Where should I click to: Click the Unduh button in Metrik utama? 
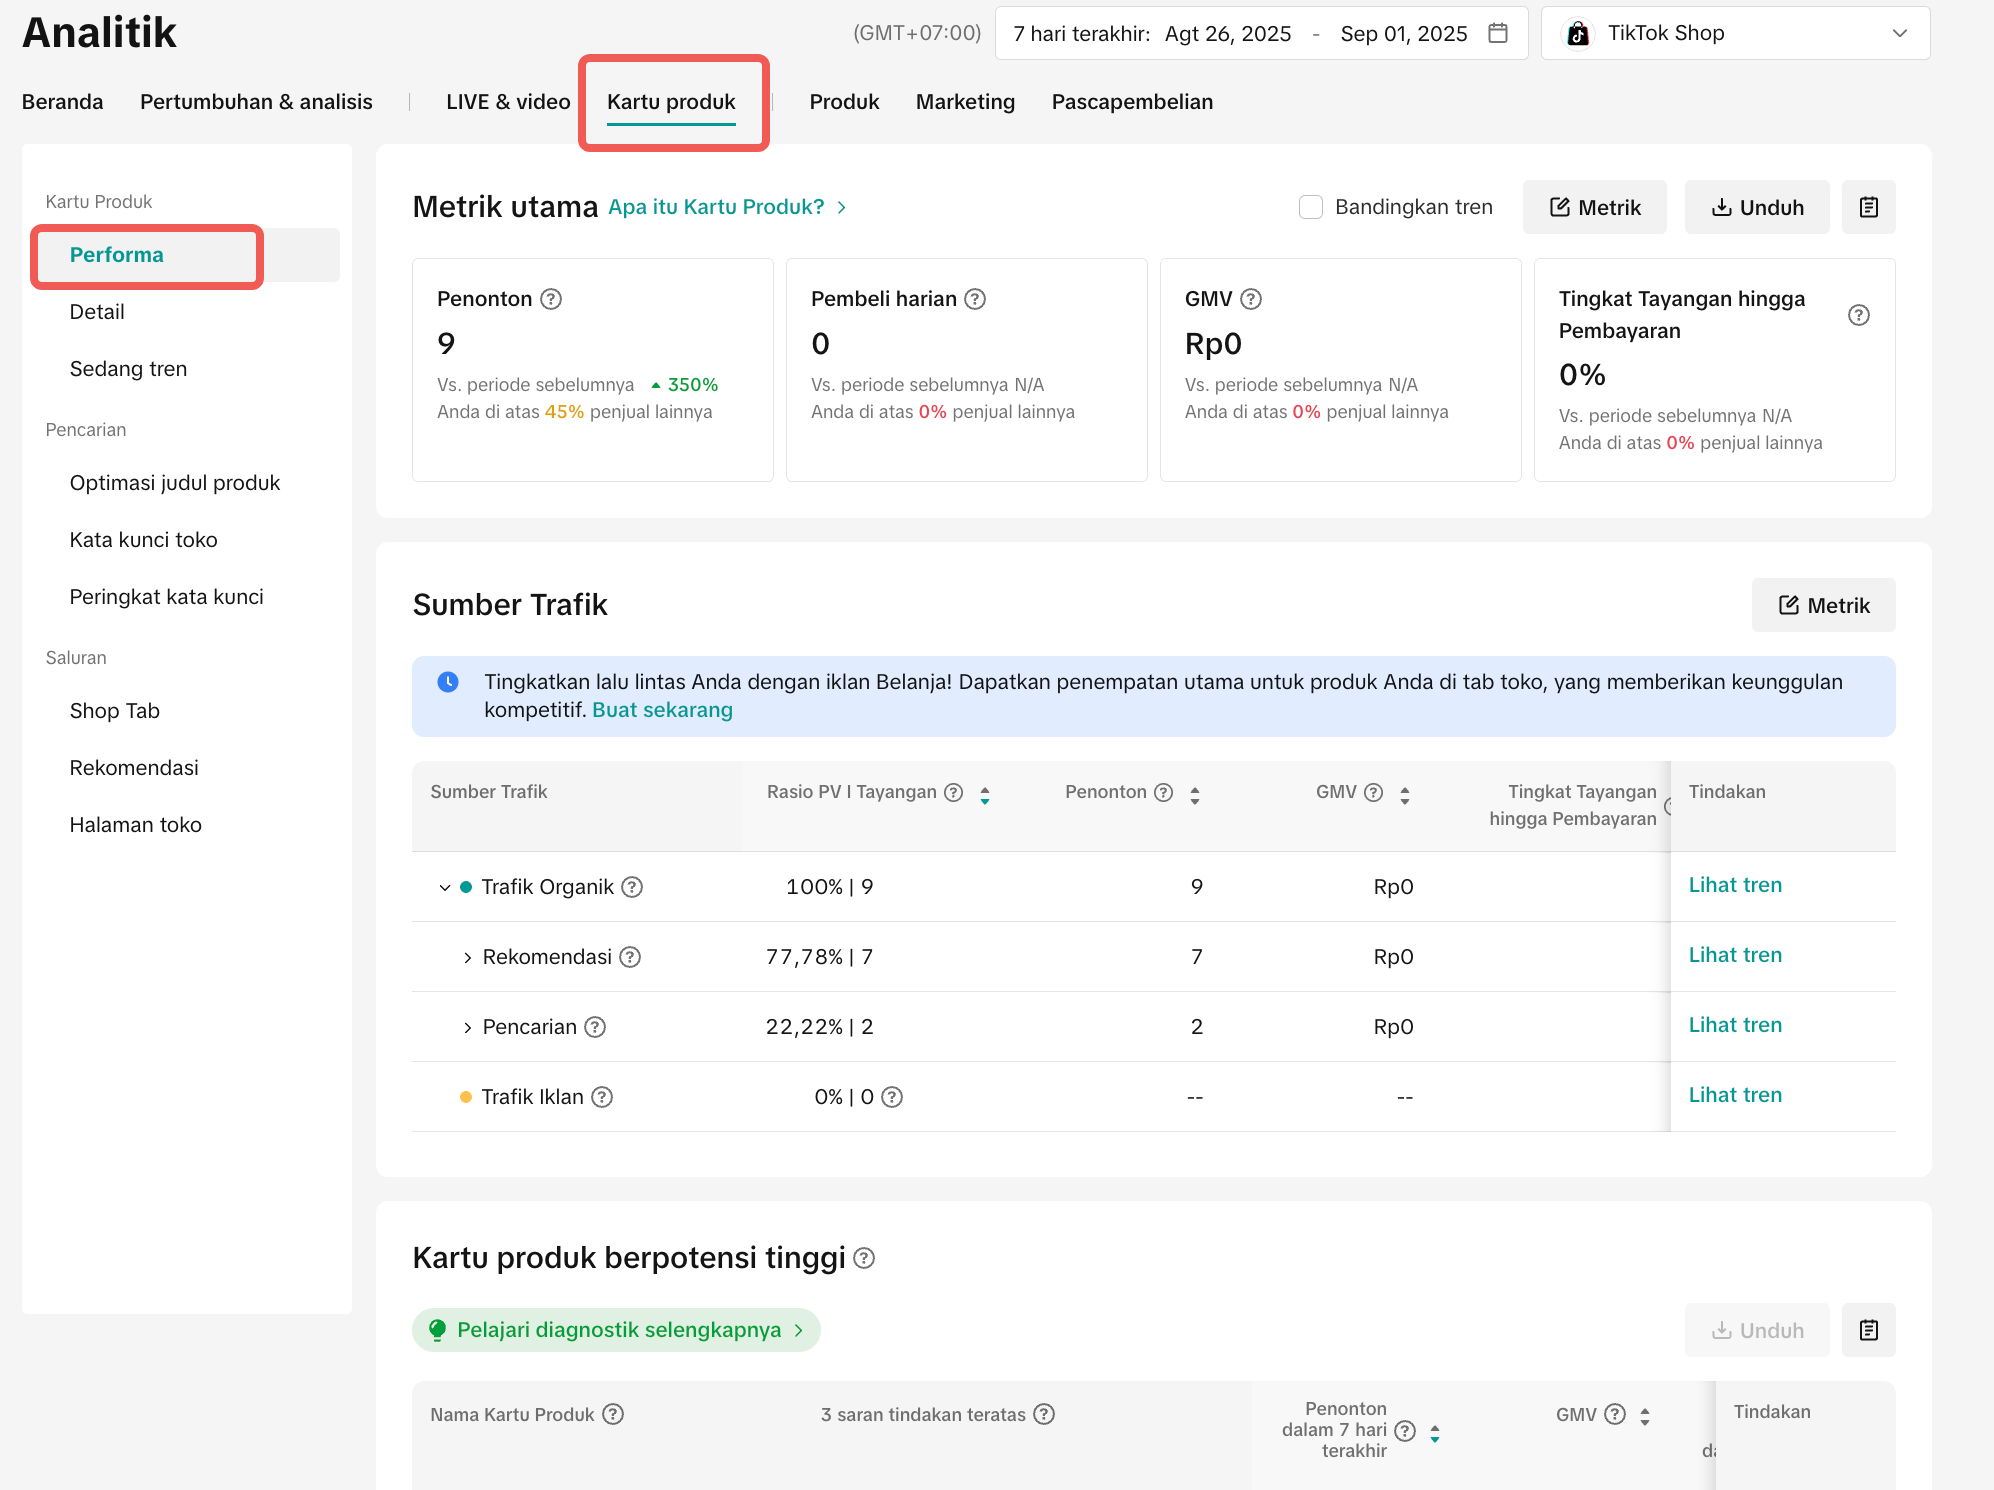(1757, 207)
